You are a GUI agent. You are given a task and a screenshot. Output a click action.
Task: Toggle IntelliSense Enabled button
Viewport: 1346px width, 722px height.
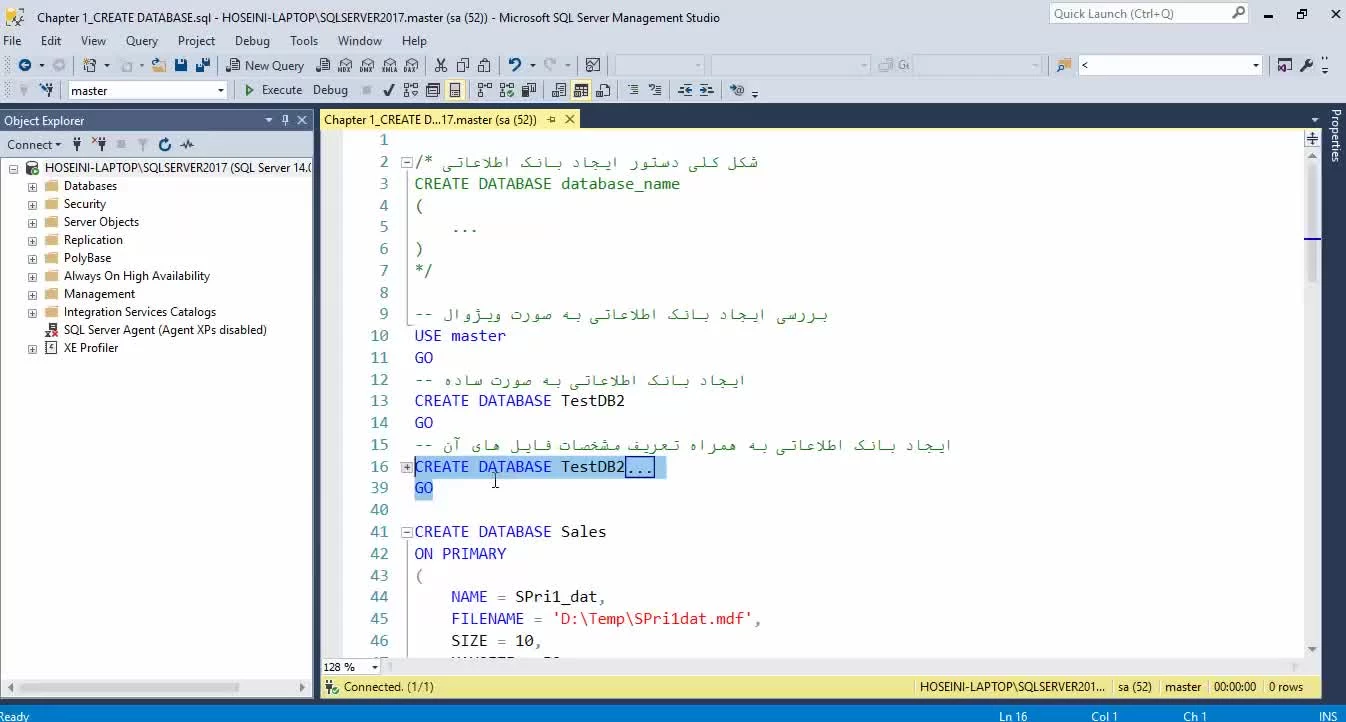coord(455,90)
